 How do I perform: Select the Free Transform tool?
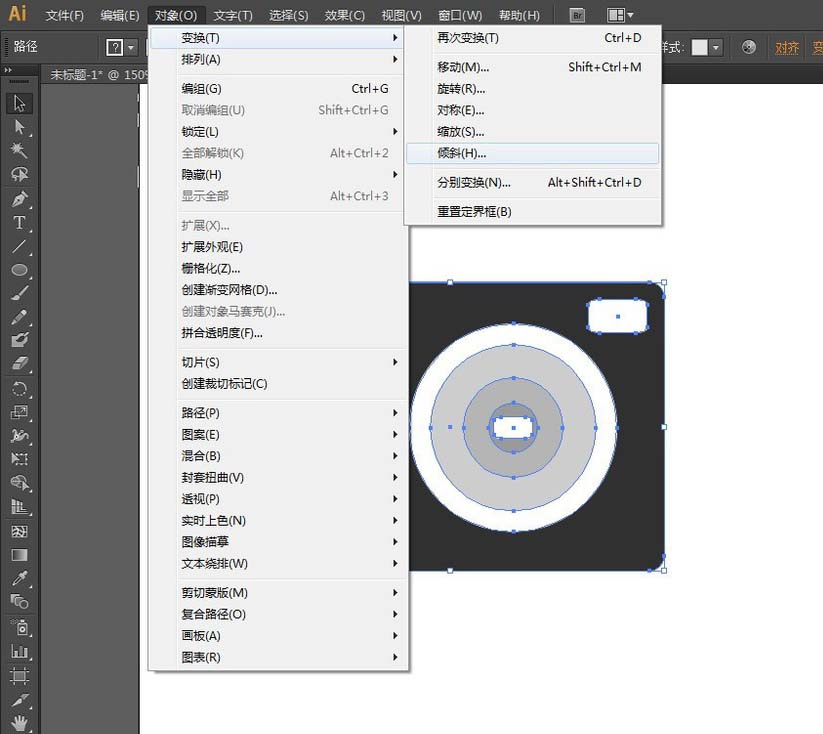pyautogui.click(x=19, y=459)
